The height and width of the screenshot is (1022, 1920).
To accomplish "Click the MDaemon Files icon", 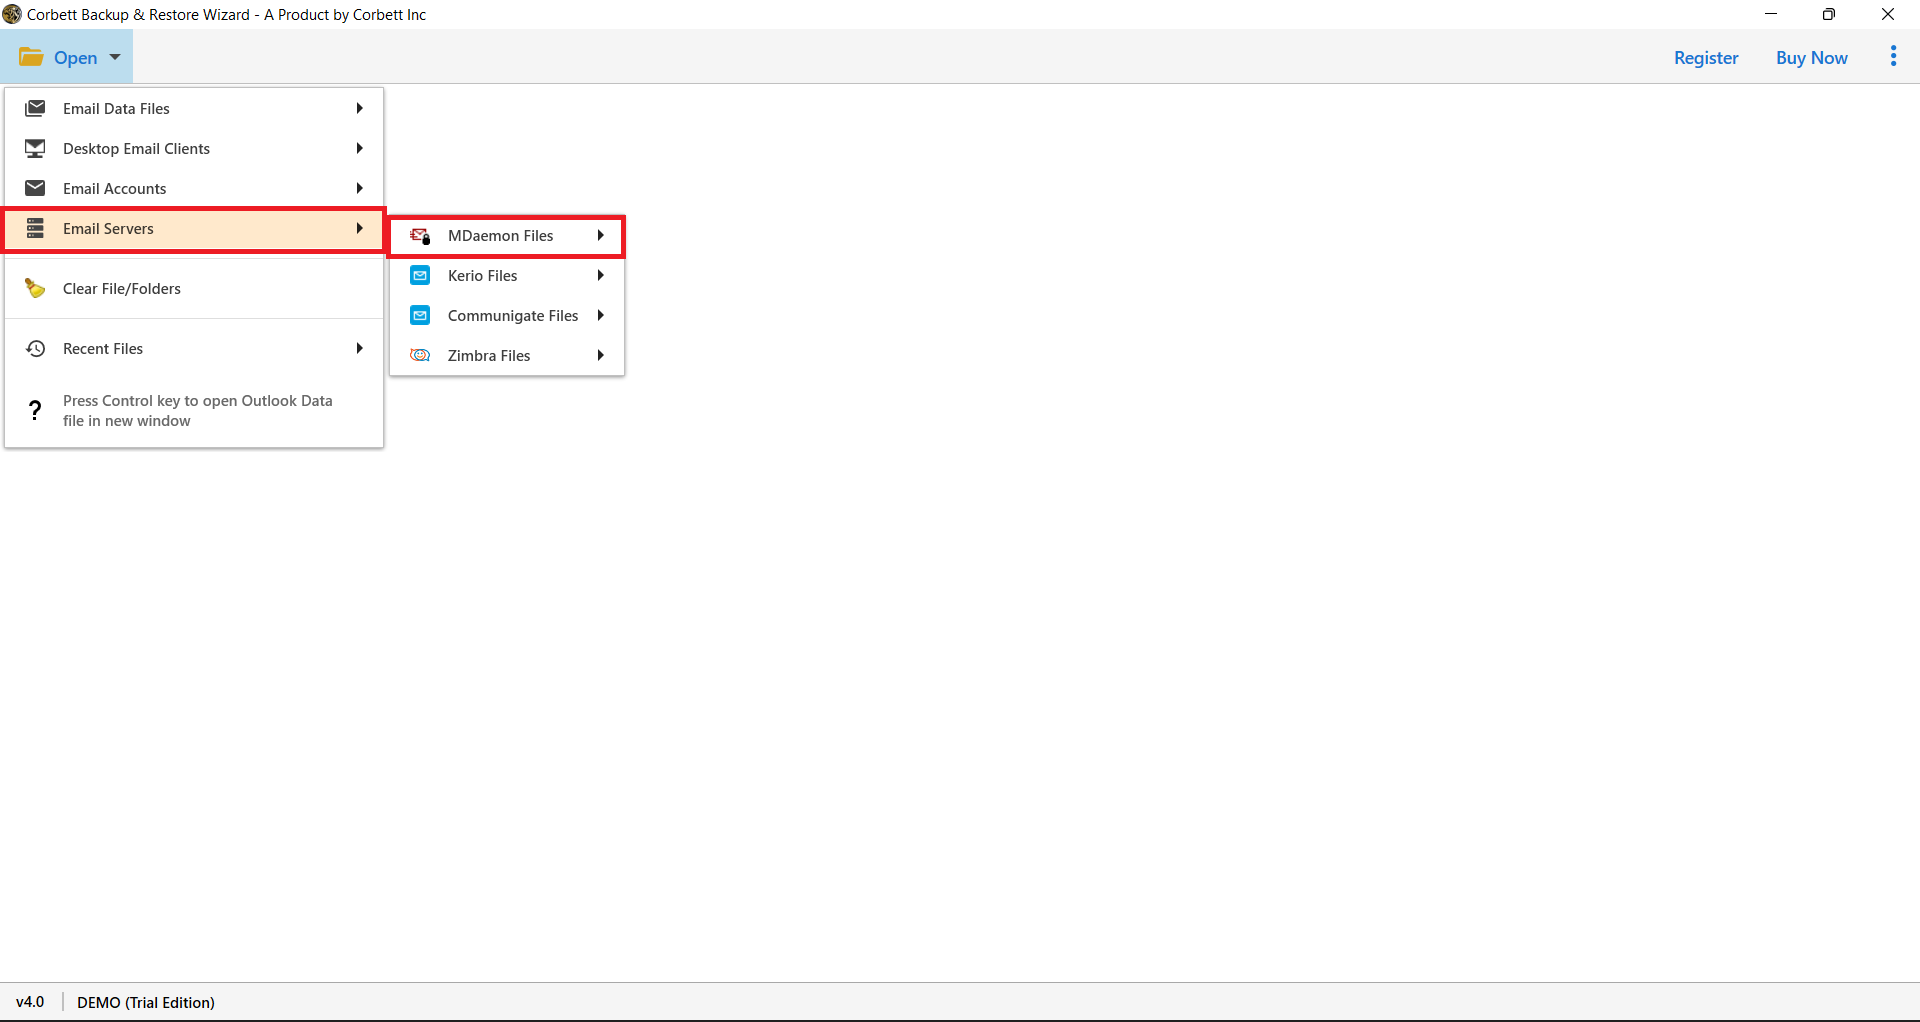I will [420, 236].
